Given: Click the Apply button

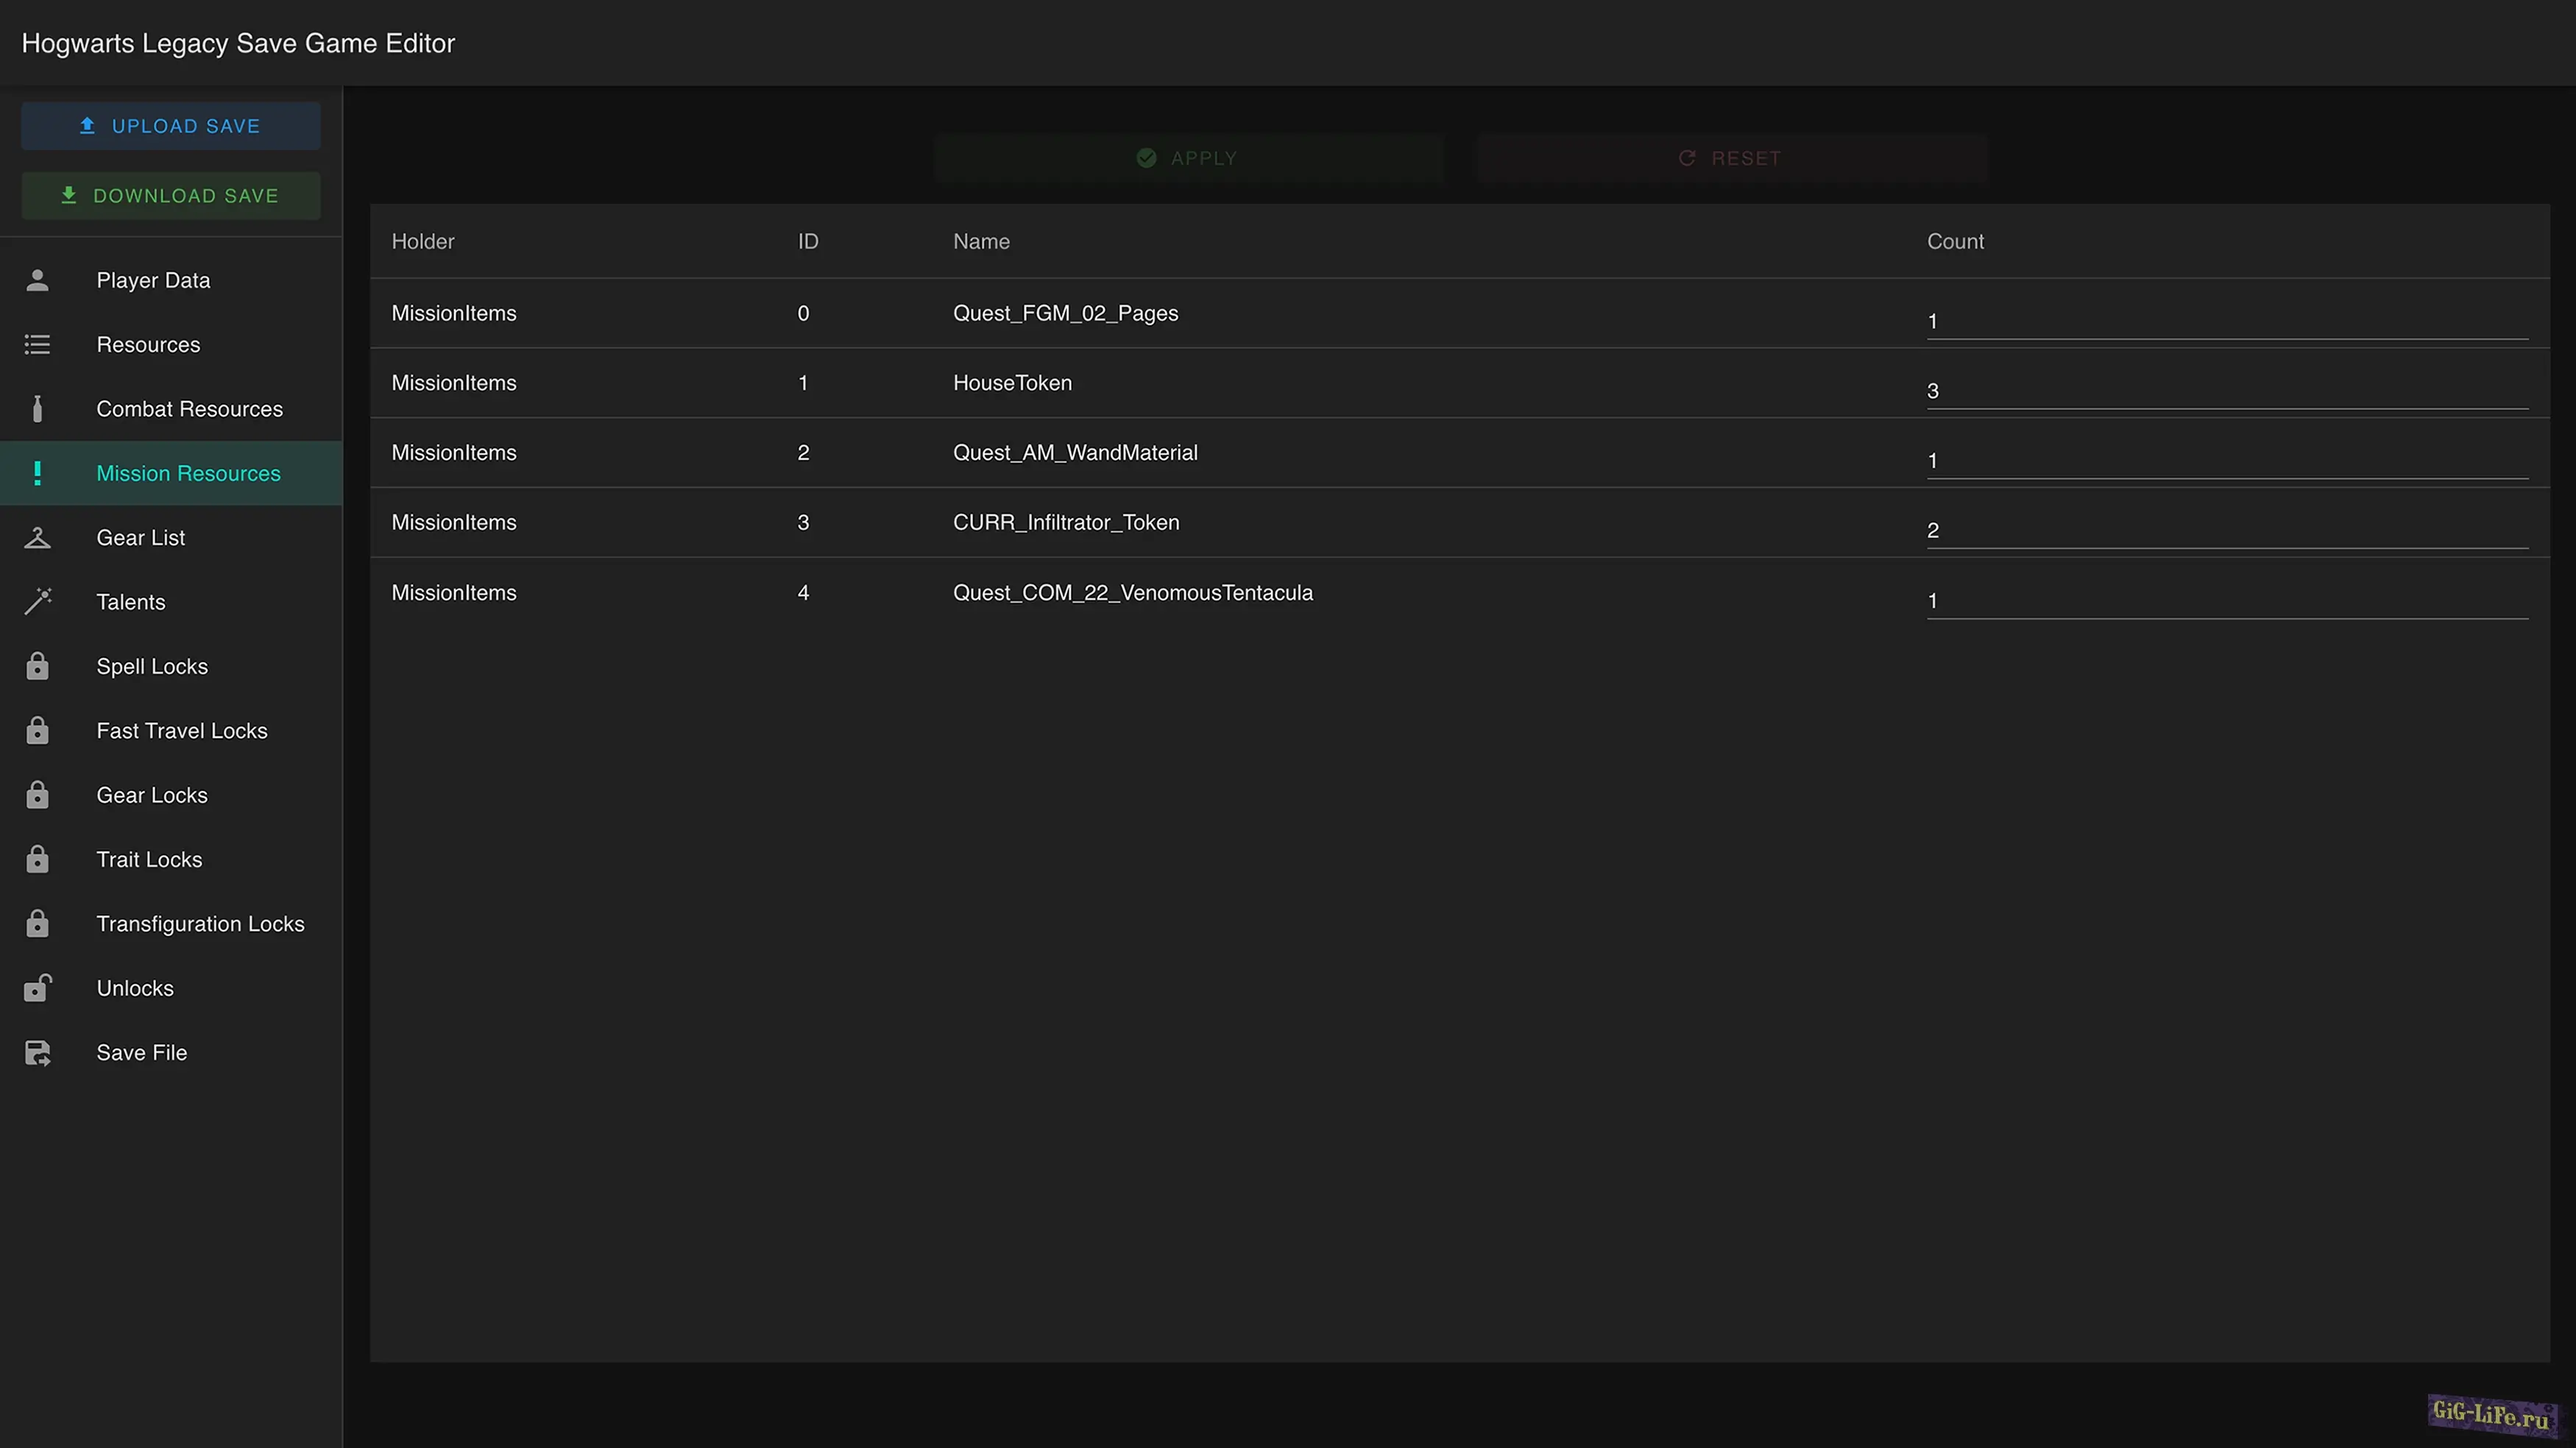Looking at the screenshot, I should 1188,158.
